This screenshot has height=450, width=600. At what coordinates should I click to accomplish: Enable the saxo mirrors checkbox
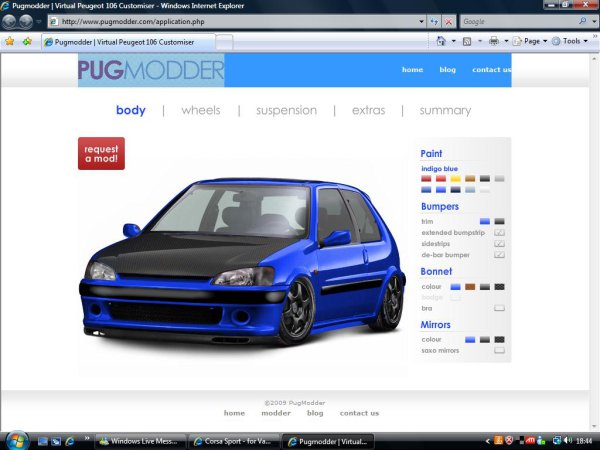[x=499, y=351]
